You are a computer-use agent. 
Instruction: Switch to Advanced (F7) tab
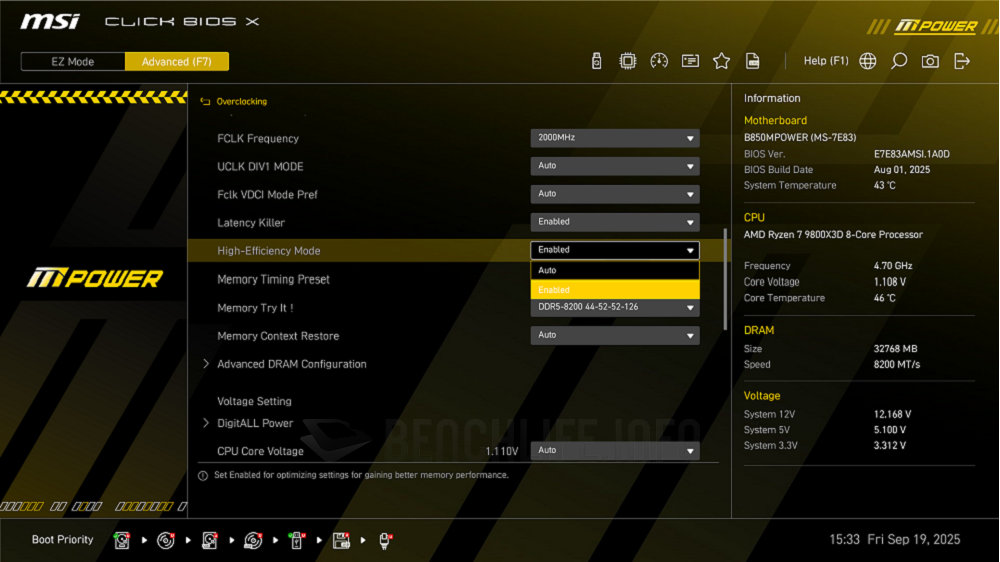[x=177, y=61]
